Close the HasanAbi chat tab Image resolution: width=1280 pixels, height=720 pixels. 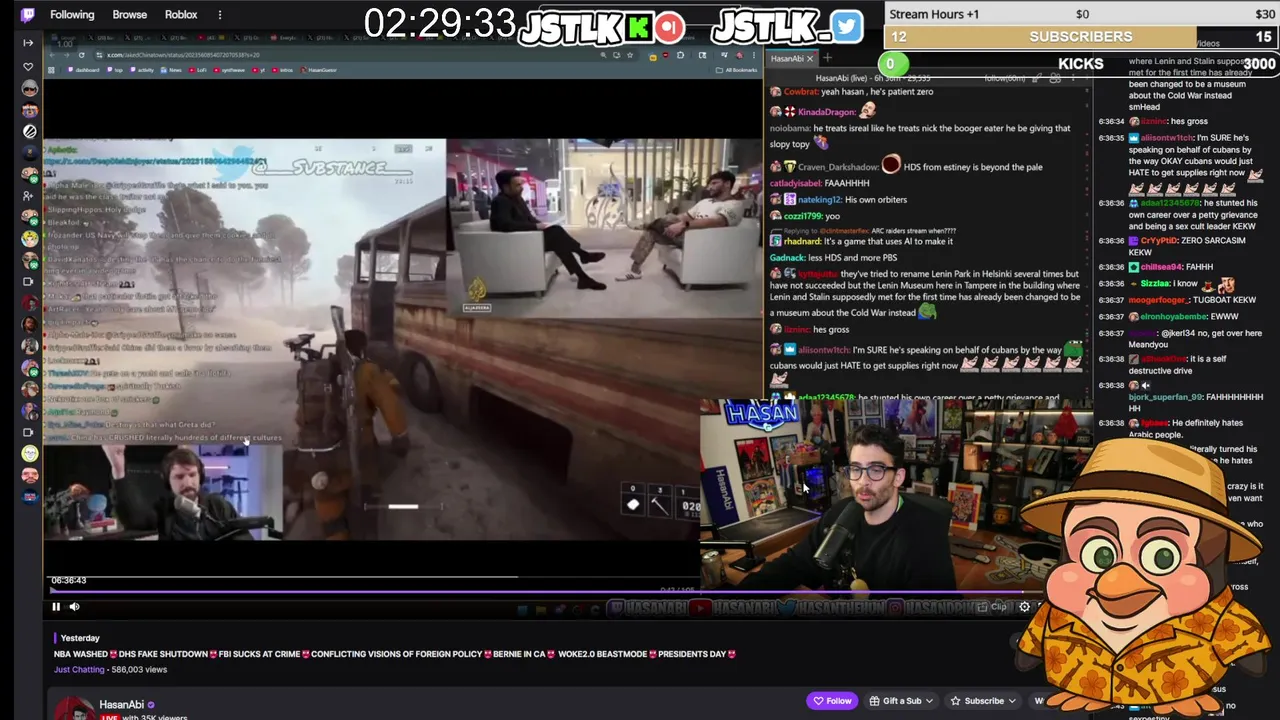810,58
